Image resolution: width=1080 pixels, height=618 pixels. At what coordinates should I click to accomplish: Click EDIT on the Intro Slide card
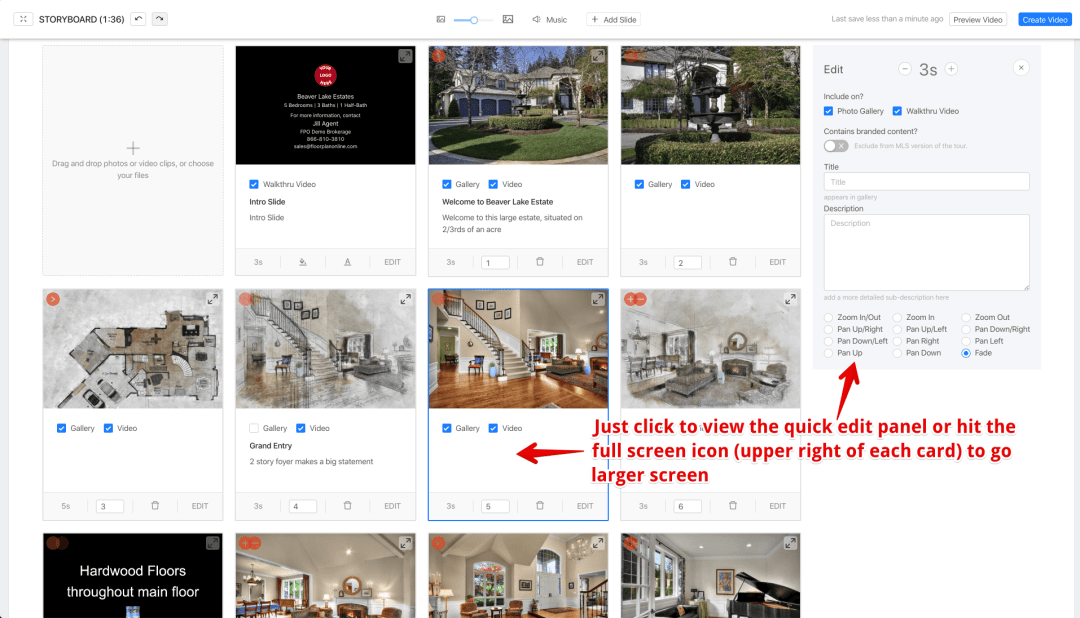point(393,262)
